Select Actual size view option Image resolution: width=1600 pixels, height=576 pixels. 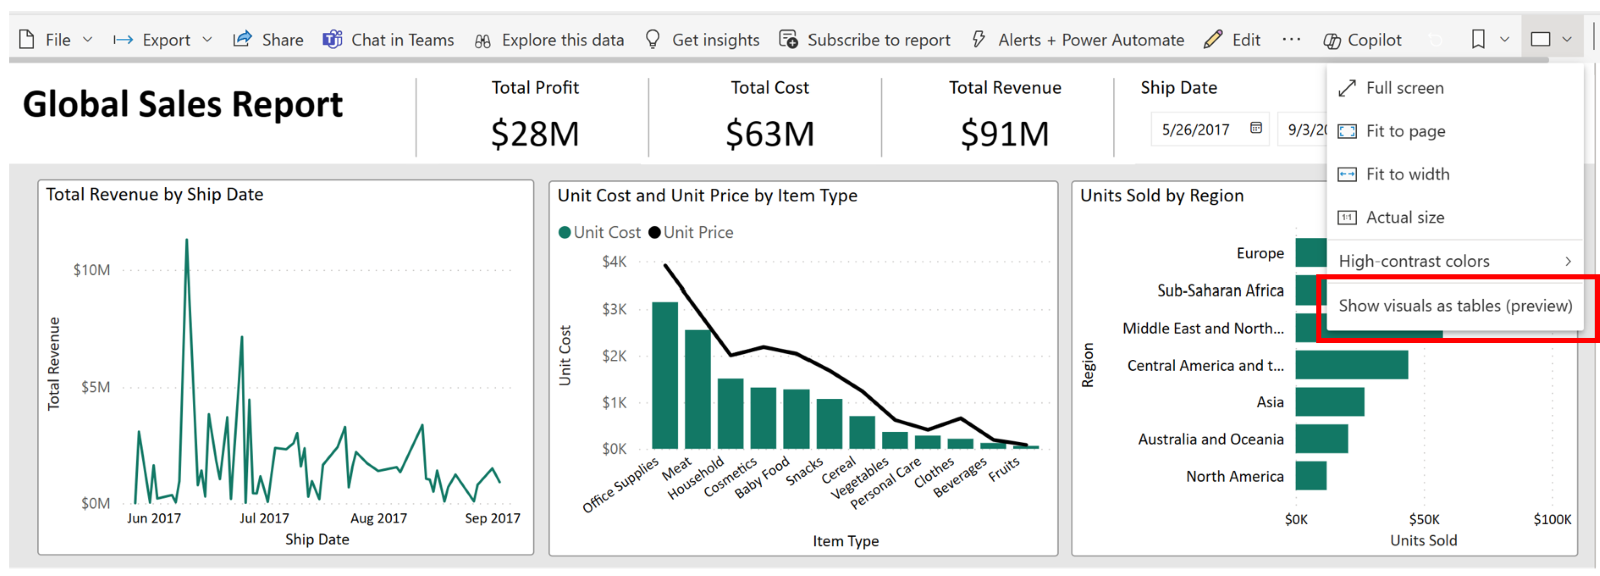(x=1455, y=217)
